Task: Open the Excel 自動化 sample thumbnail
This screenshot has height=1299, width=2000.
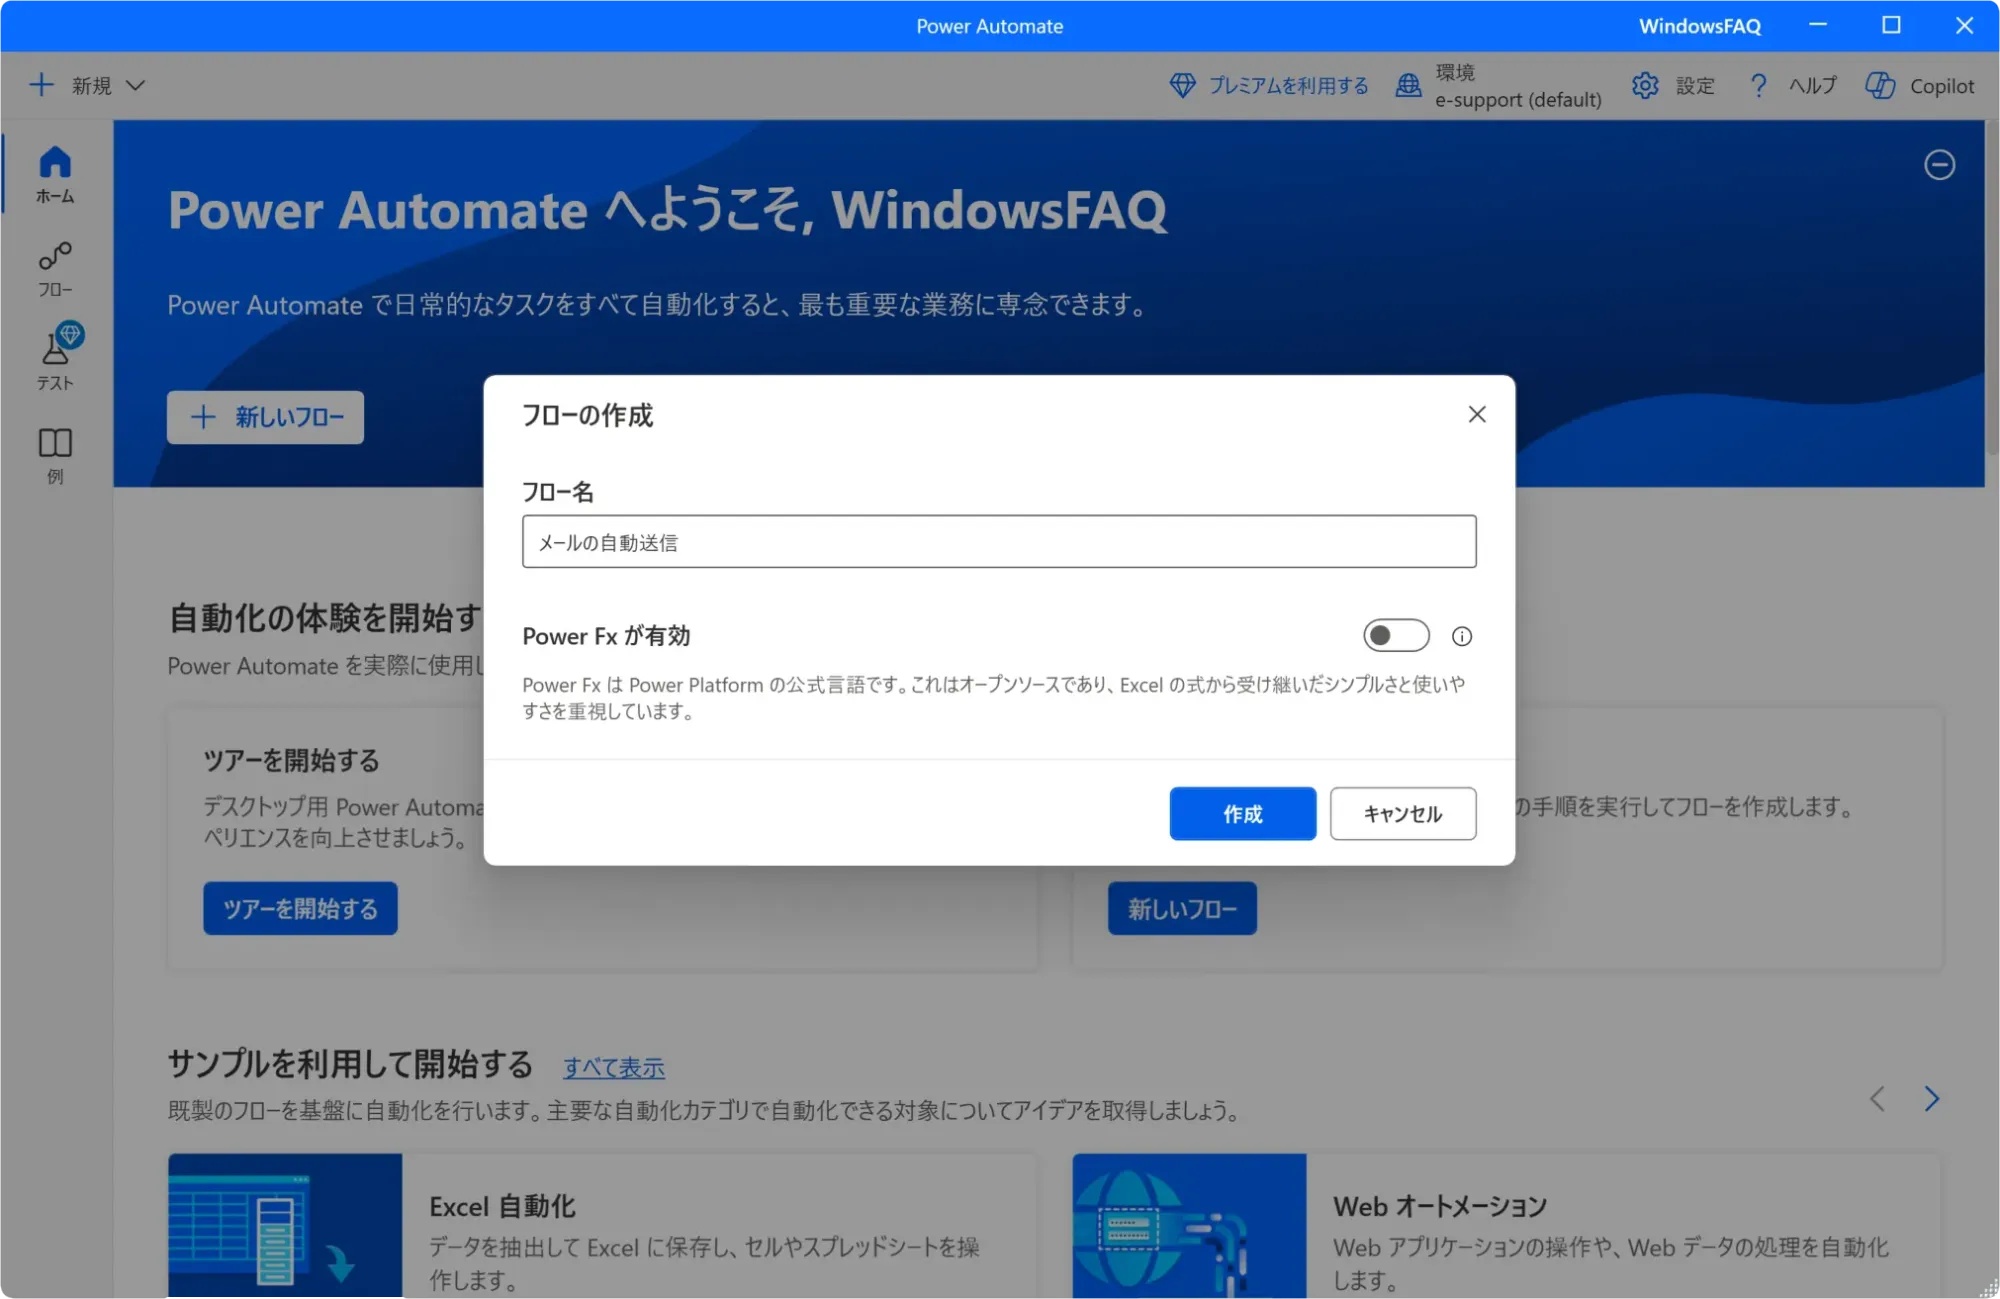Action: pos(285,1226)
